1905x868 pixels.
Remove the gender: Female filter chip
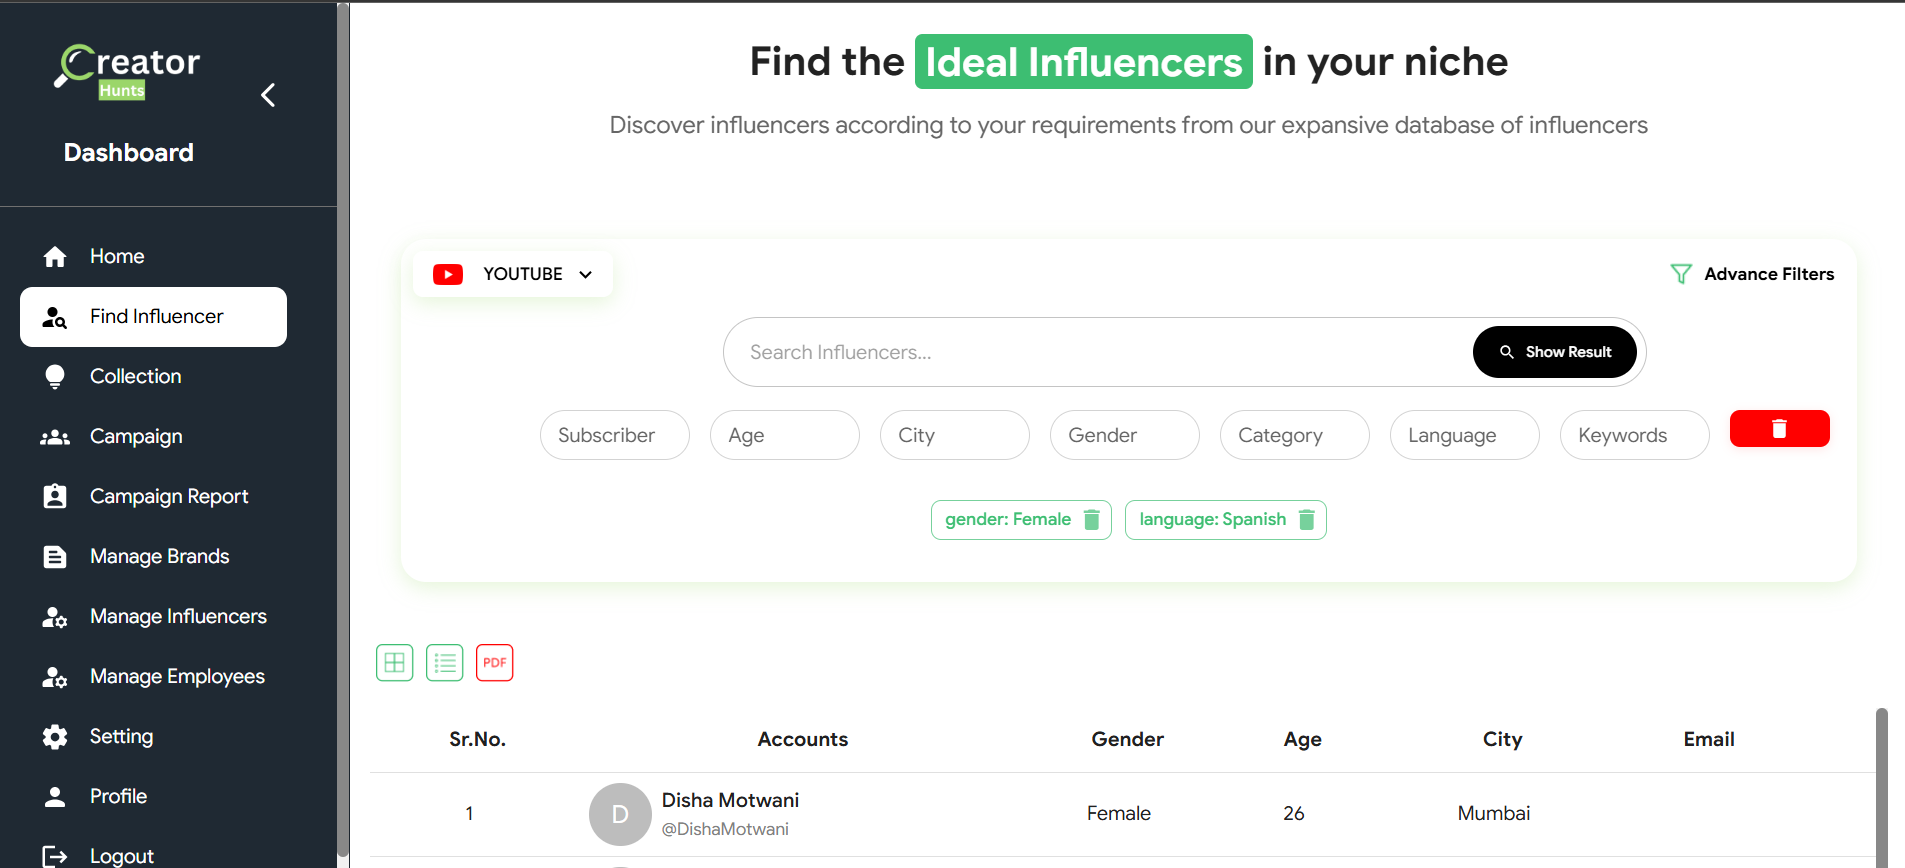click(1092, 519)
